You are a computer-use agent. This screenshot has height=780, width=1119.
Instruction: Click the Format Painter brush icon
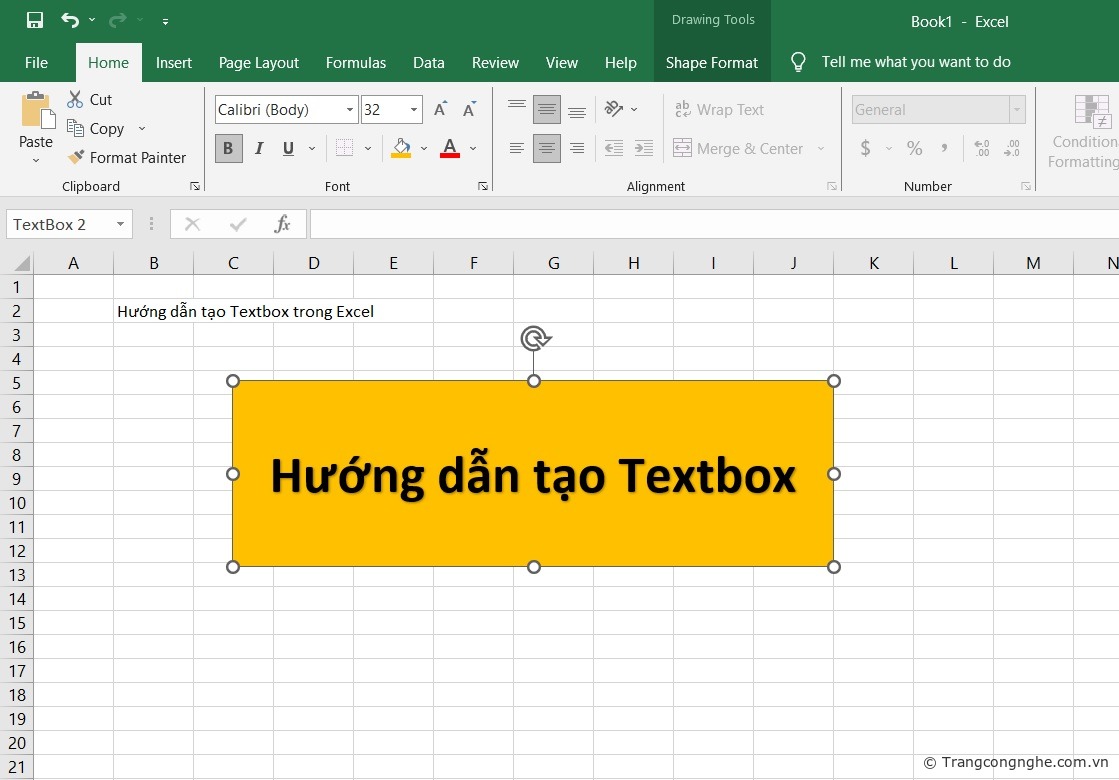[76, 157]
